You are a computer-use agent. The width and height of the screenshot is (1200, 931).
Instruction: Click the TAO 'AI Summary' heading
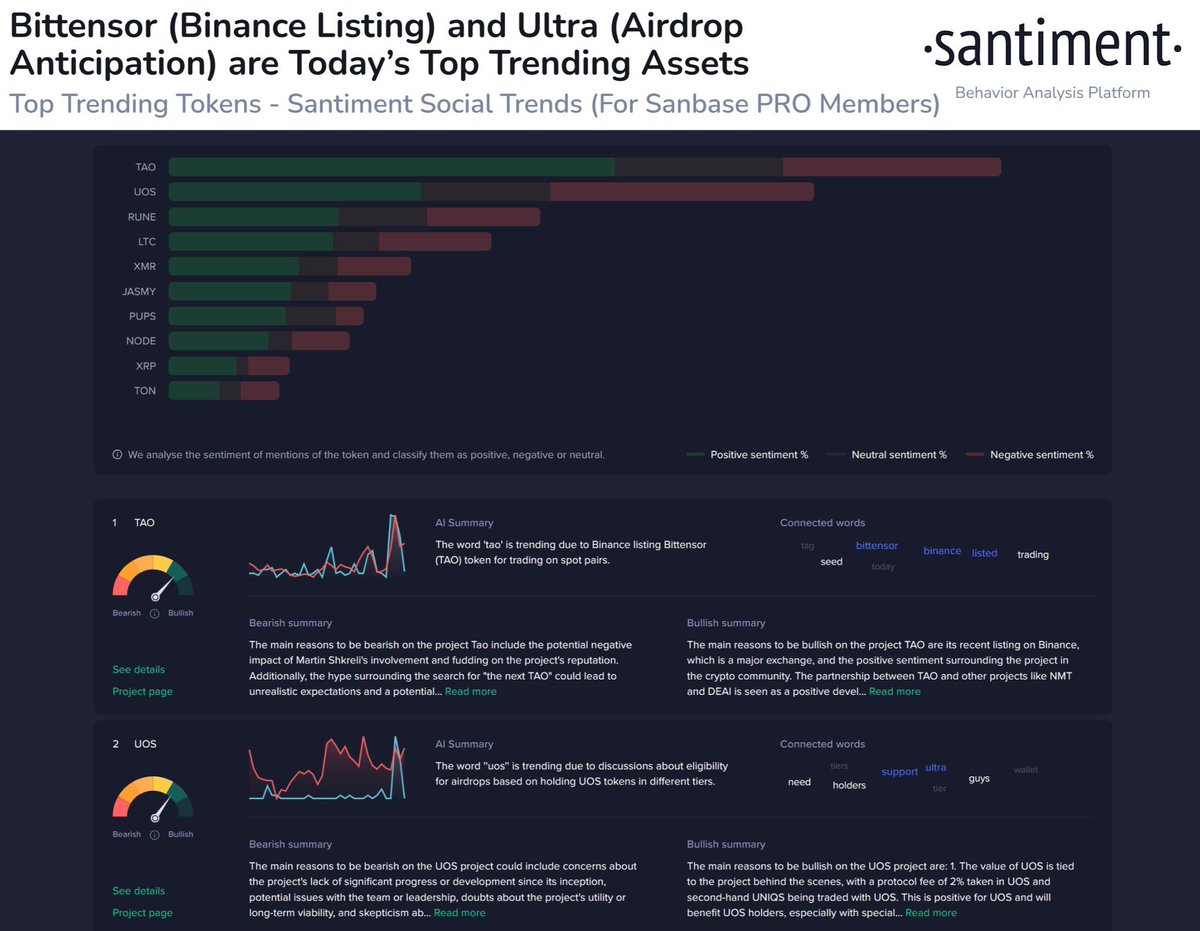[x=464, y=523]
